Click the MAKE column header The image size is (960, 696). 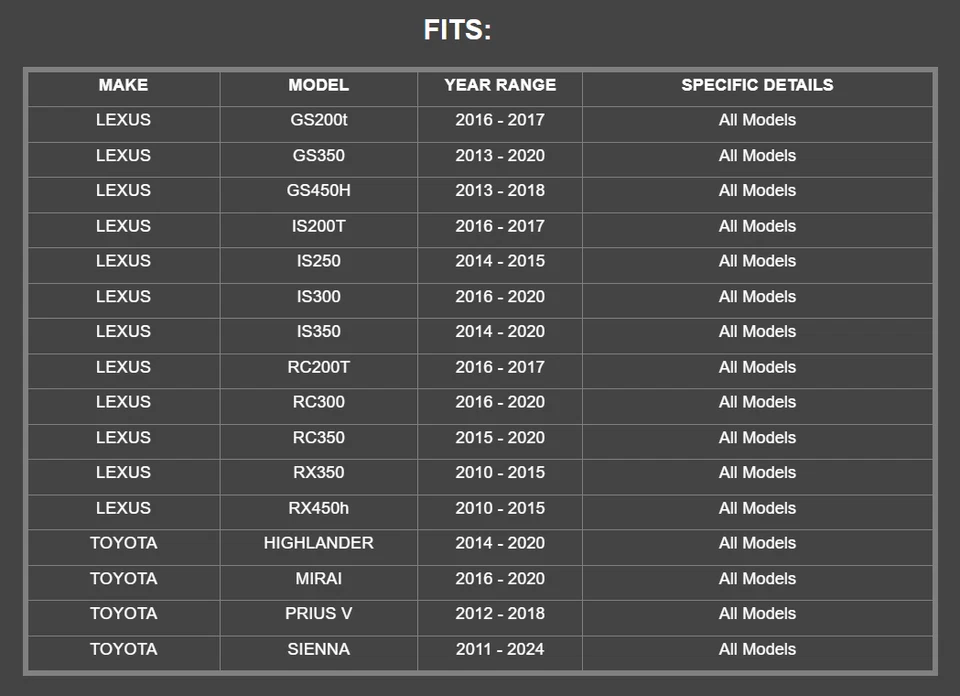123,85
